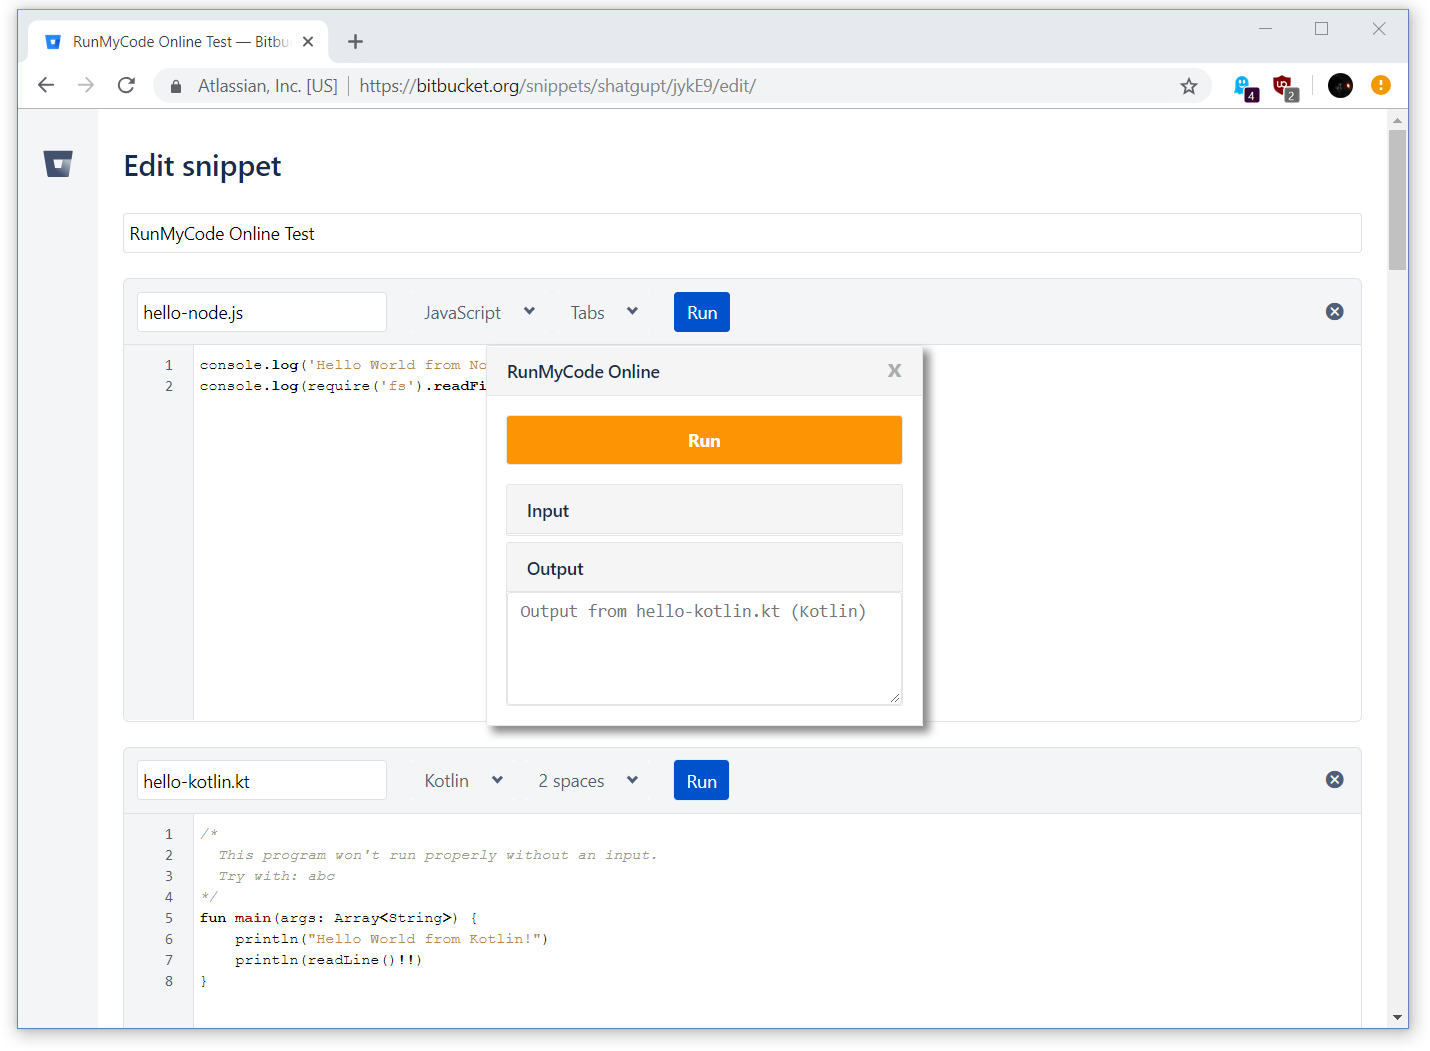Image resolution: width=1430 pixels, height=1051 pixels.
Task: Click the orange alert icon in toolbar
Action: pyautogui.click(x=1381, y=85)
